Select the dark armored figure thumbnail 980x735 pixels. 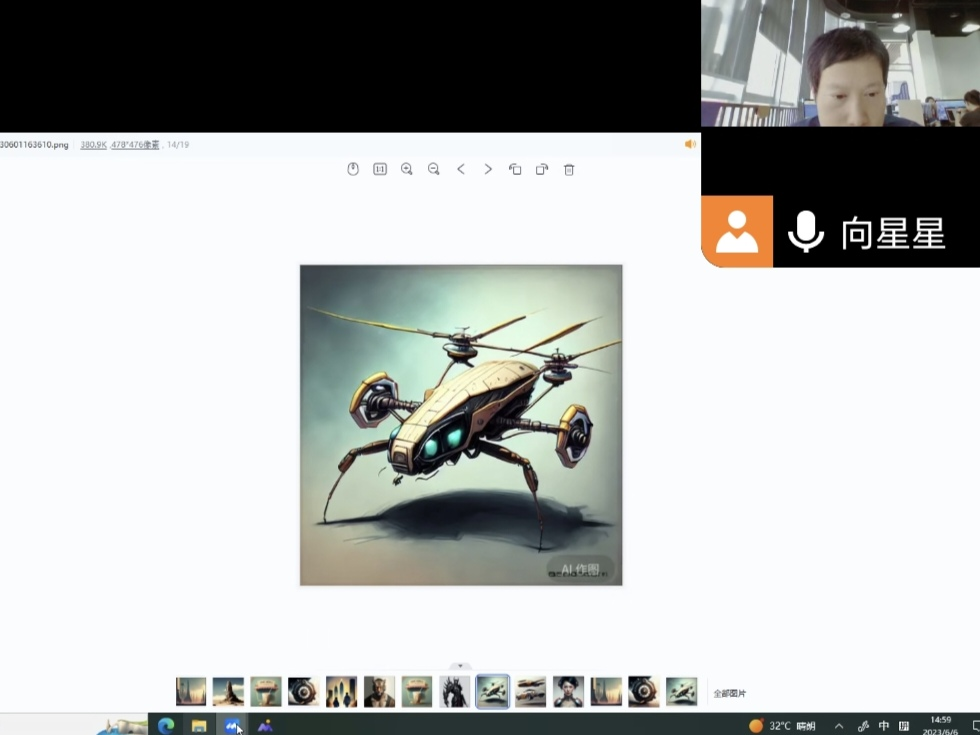click(x=455, y=692)
